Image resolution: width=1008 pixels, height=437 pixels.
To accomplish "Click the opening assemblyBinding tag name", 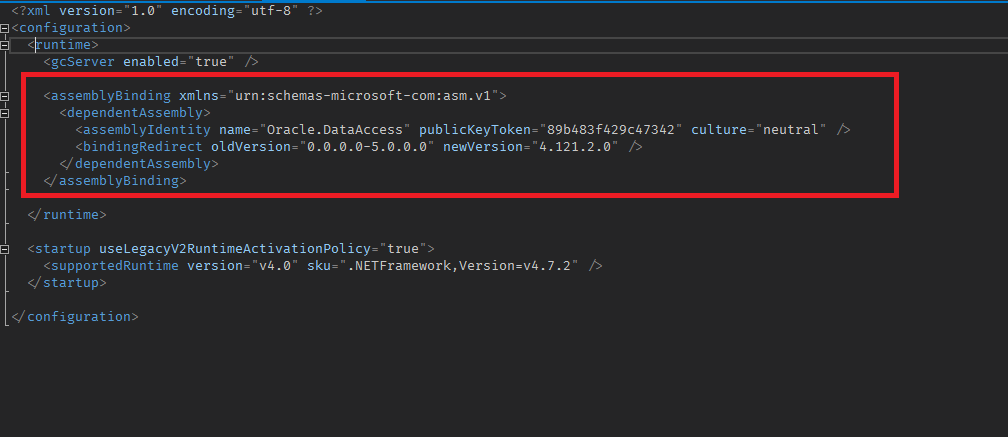I will coord(111,96).
